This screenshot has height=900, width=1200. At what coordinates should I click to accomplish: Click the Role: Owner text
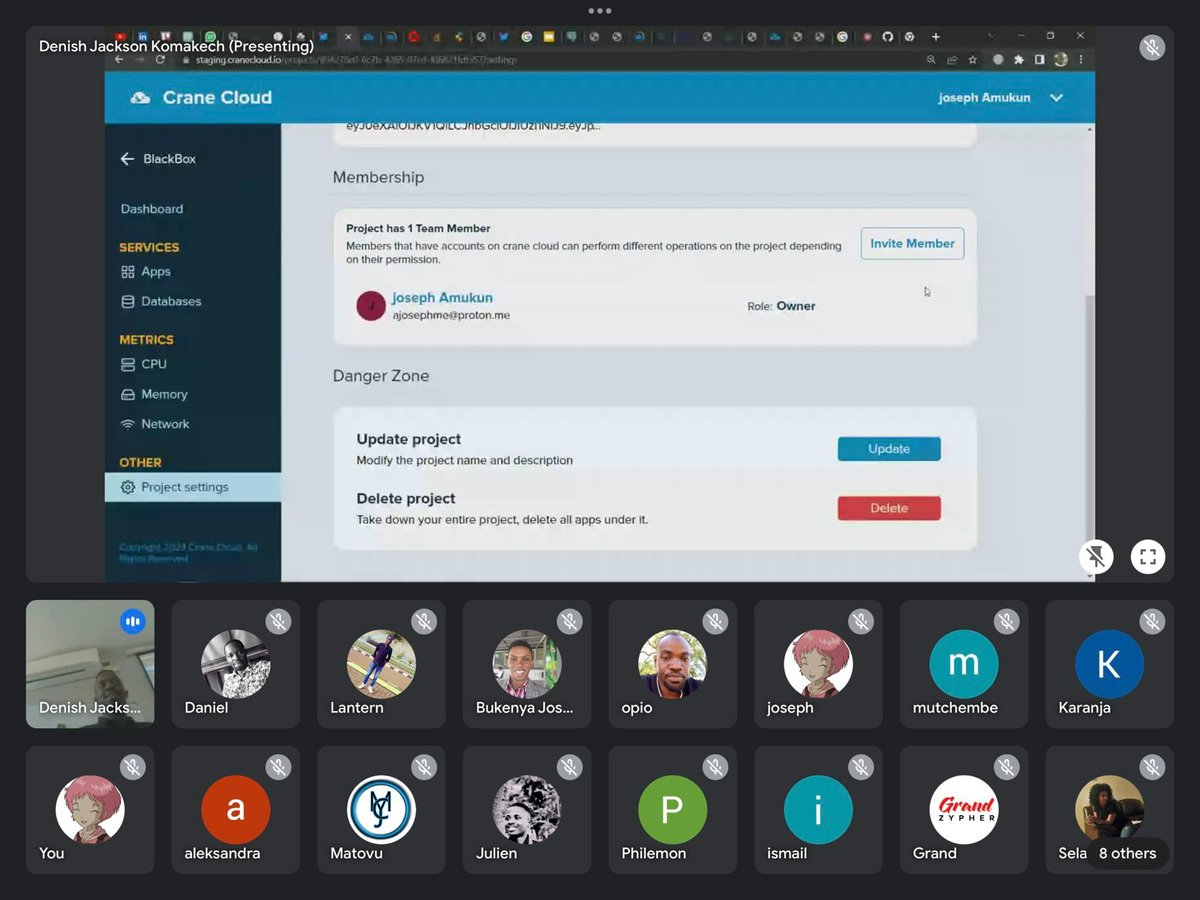click(x=781, y=306)
